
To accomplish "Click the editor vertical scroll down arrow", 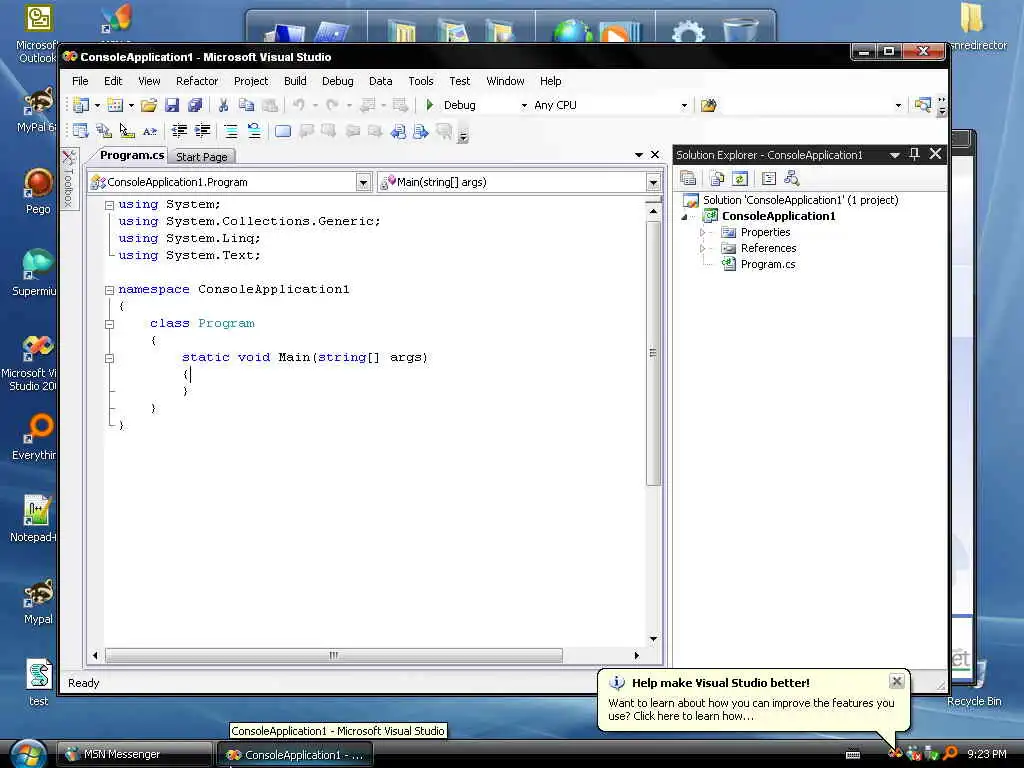I will [x=653, y=639].
